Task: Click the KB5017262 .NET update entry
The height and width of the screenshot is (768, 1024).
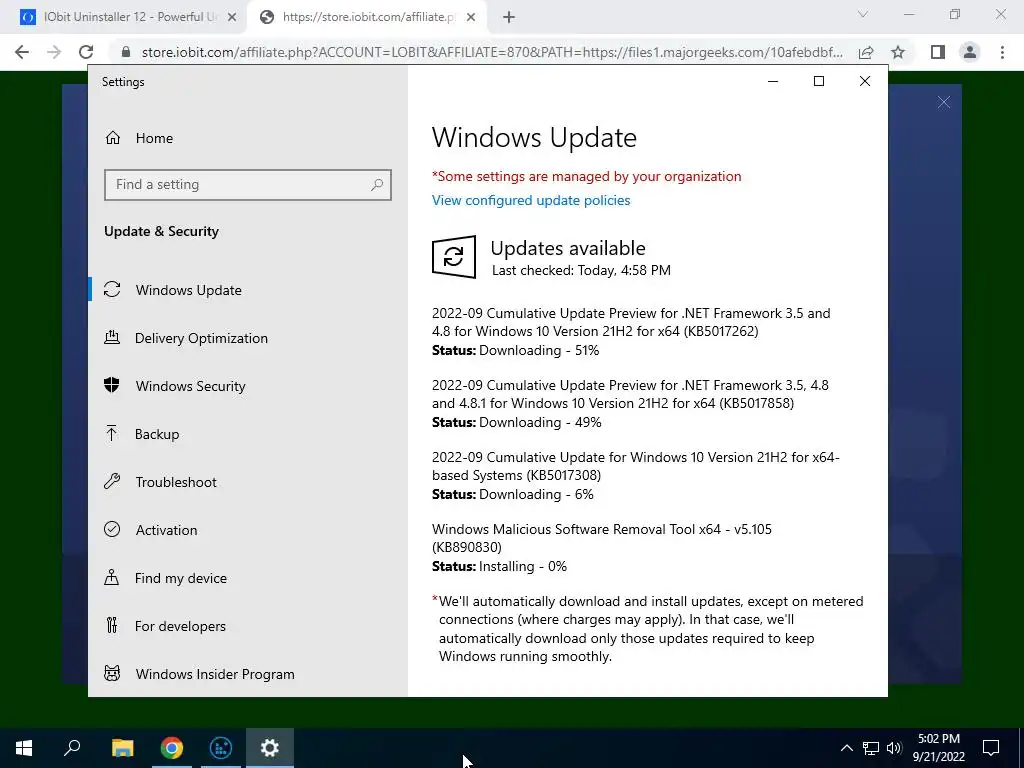Action: [631, 322]
